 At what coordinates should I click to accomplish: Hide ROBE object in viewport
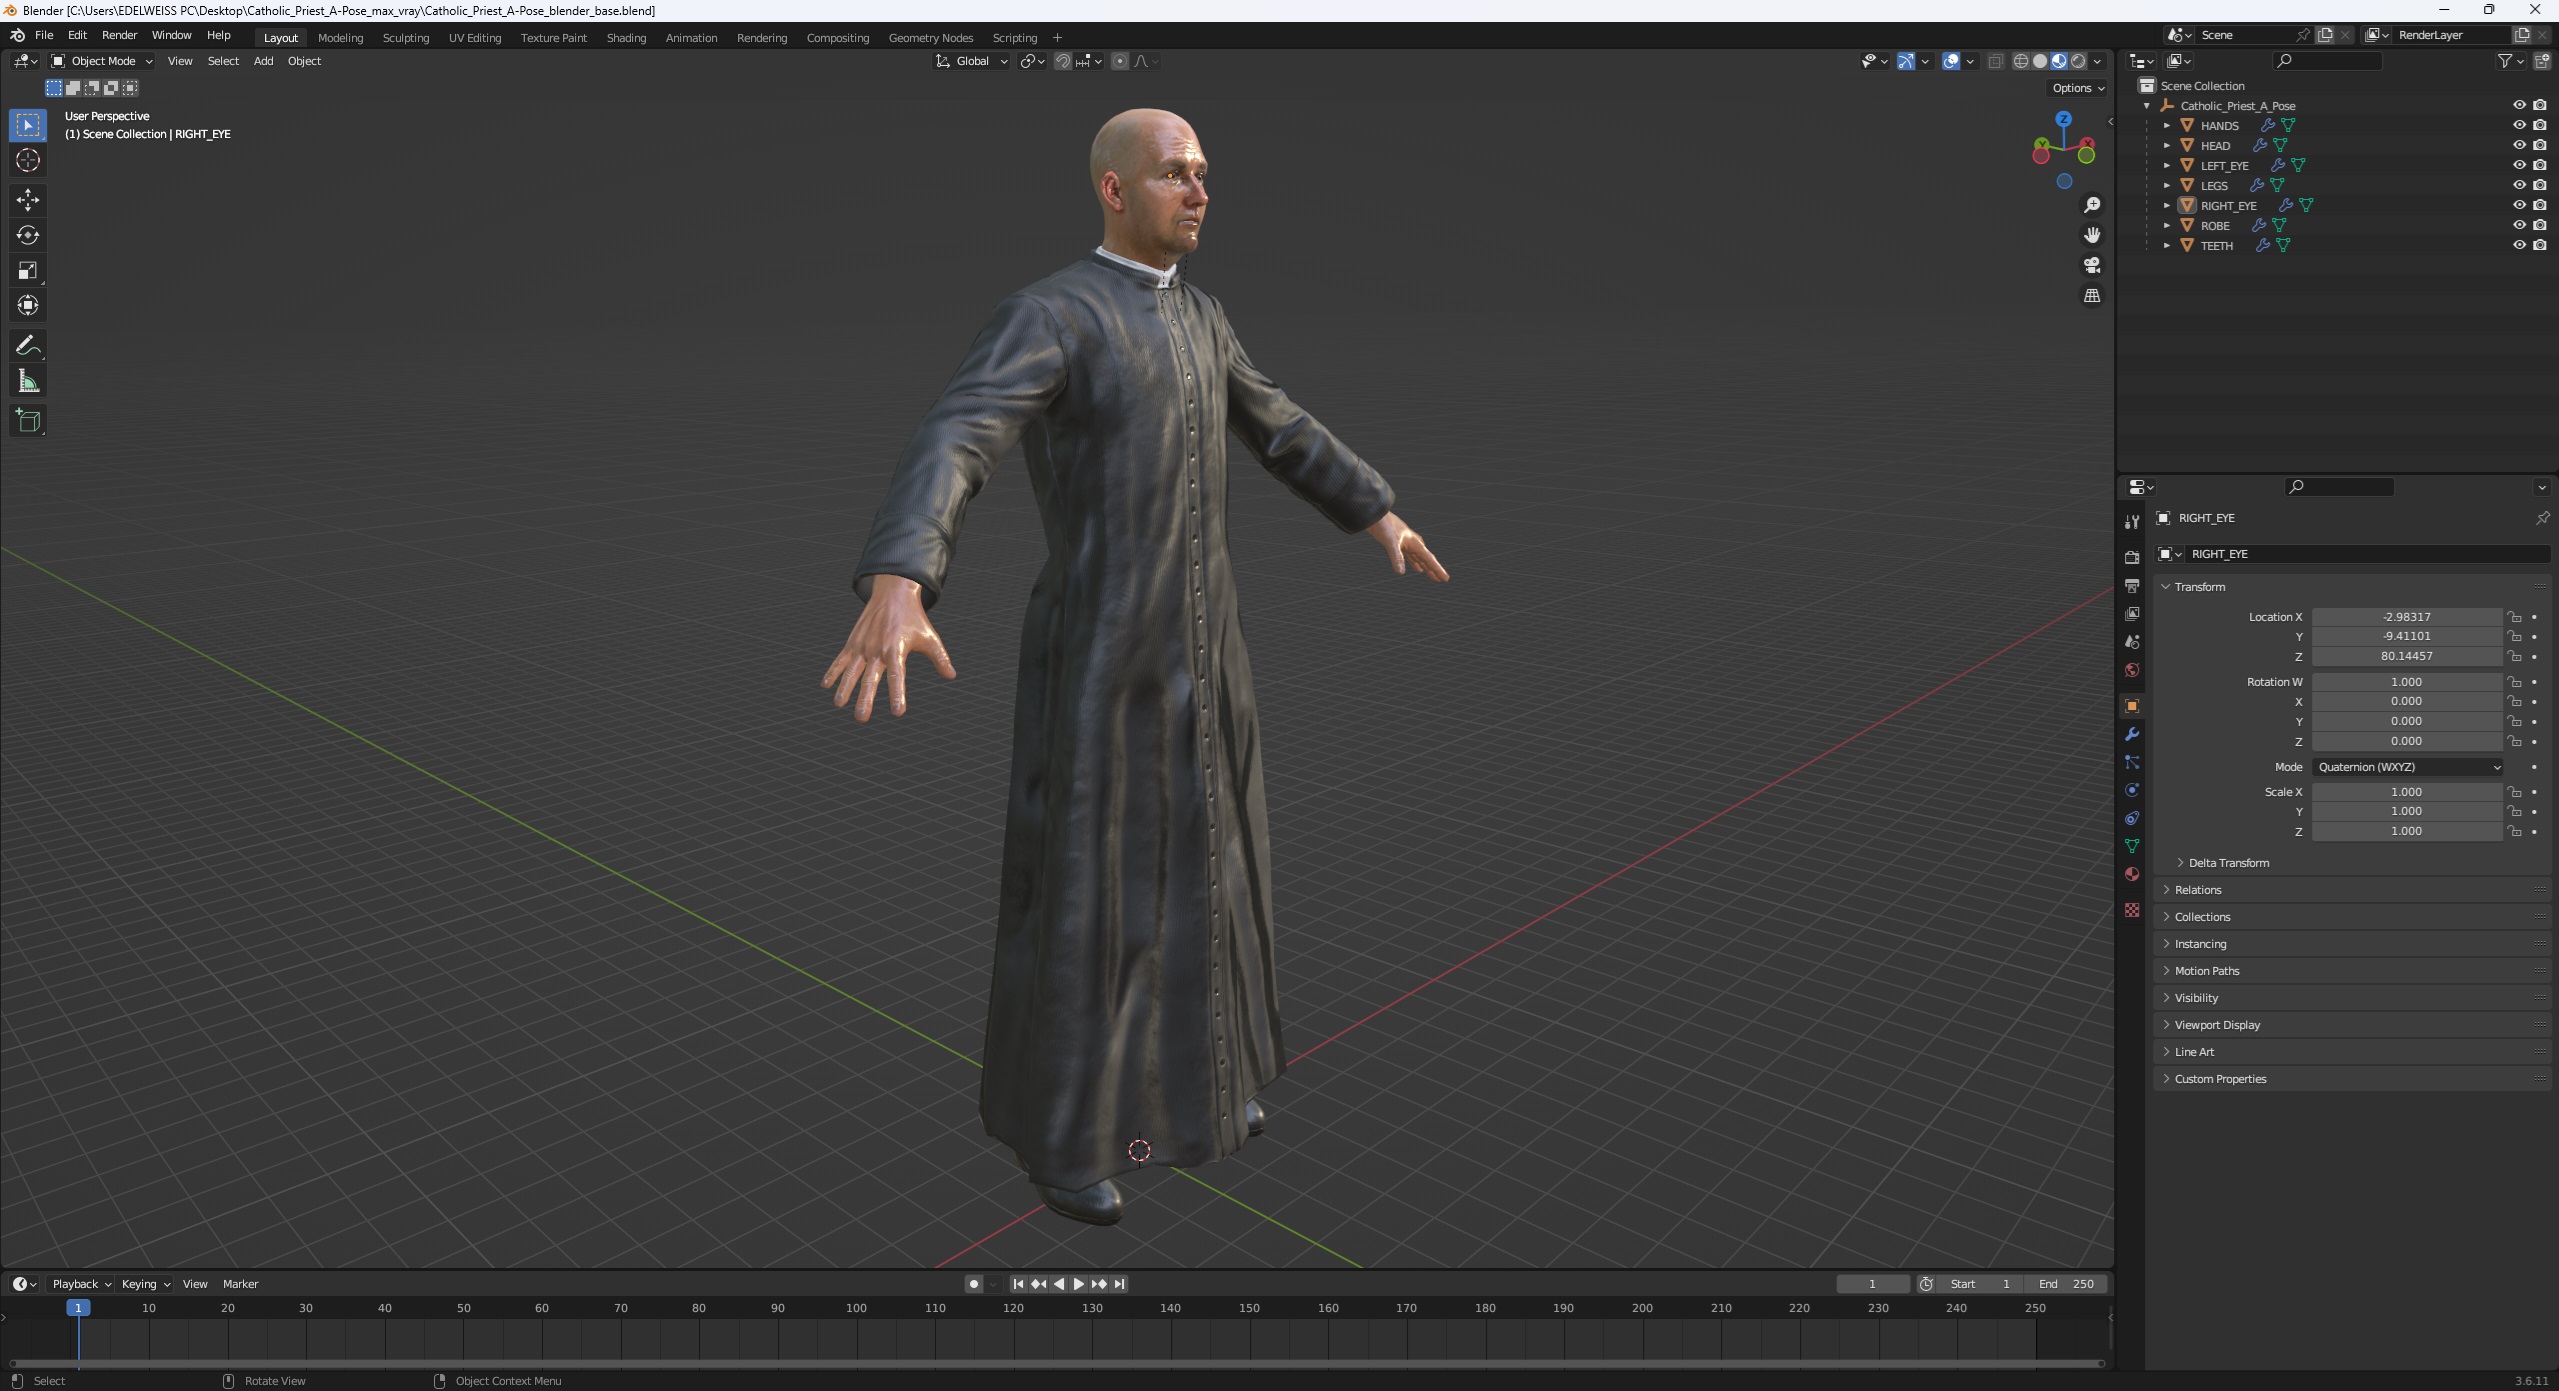(x=2519, y=225)
